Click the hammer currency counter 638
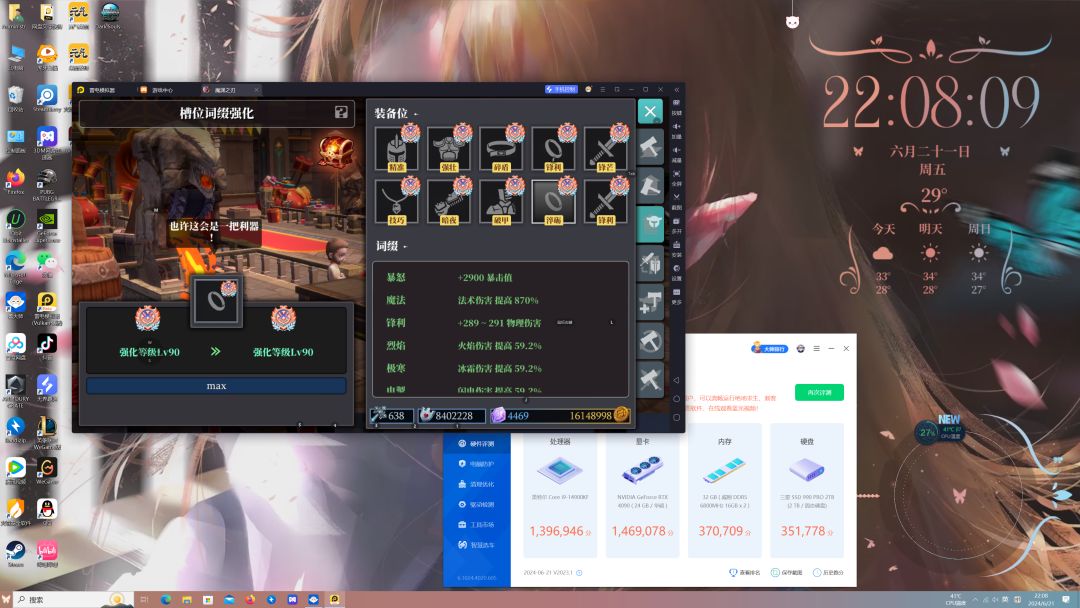 pos(391,415)
